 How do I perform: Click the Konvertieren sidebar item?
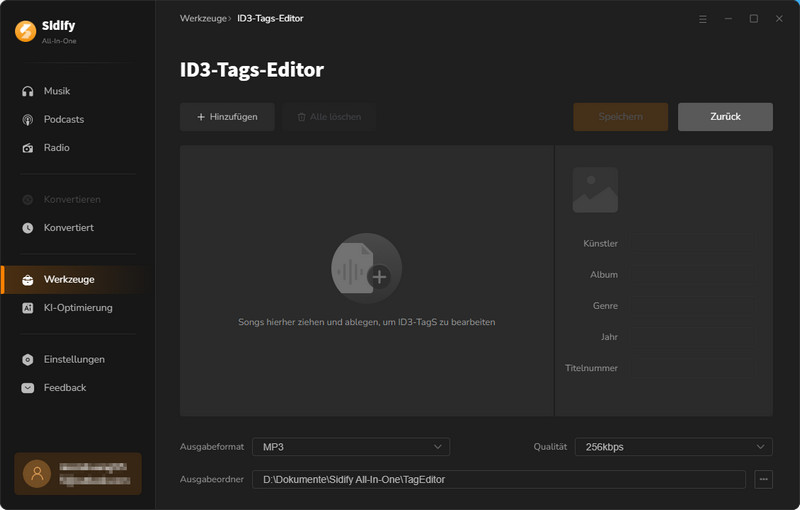tap(78, 199)
